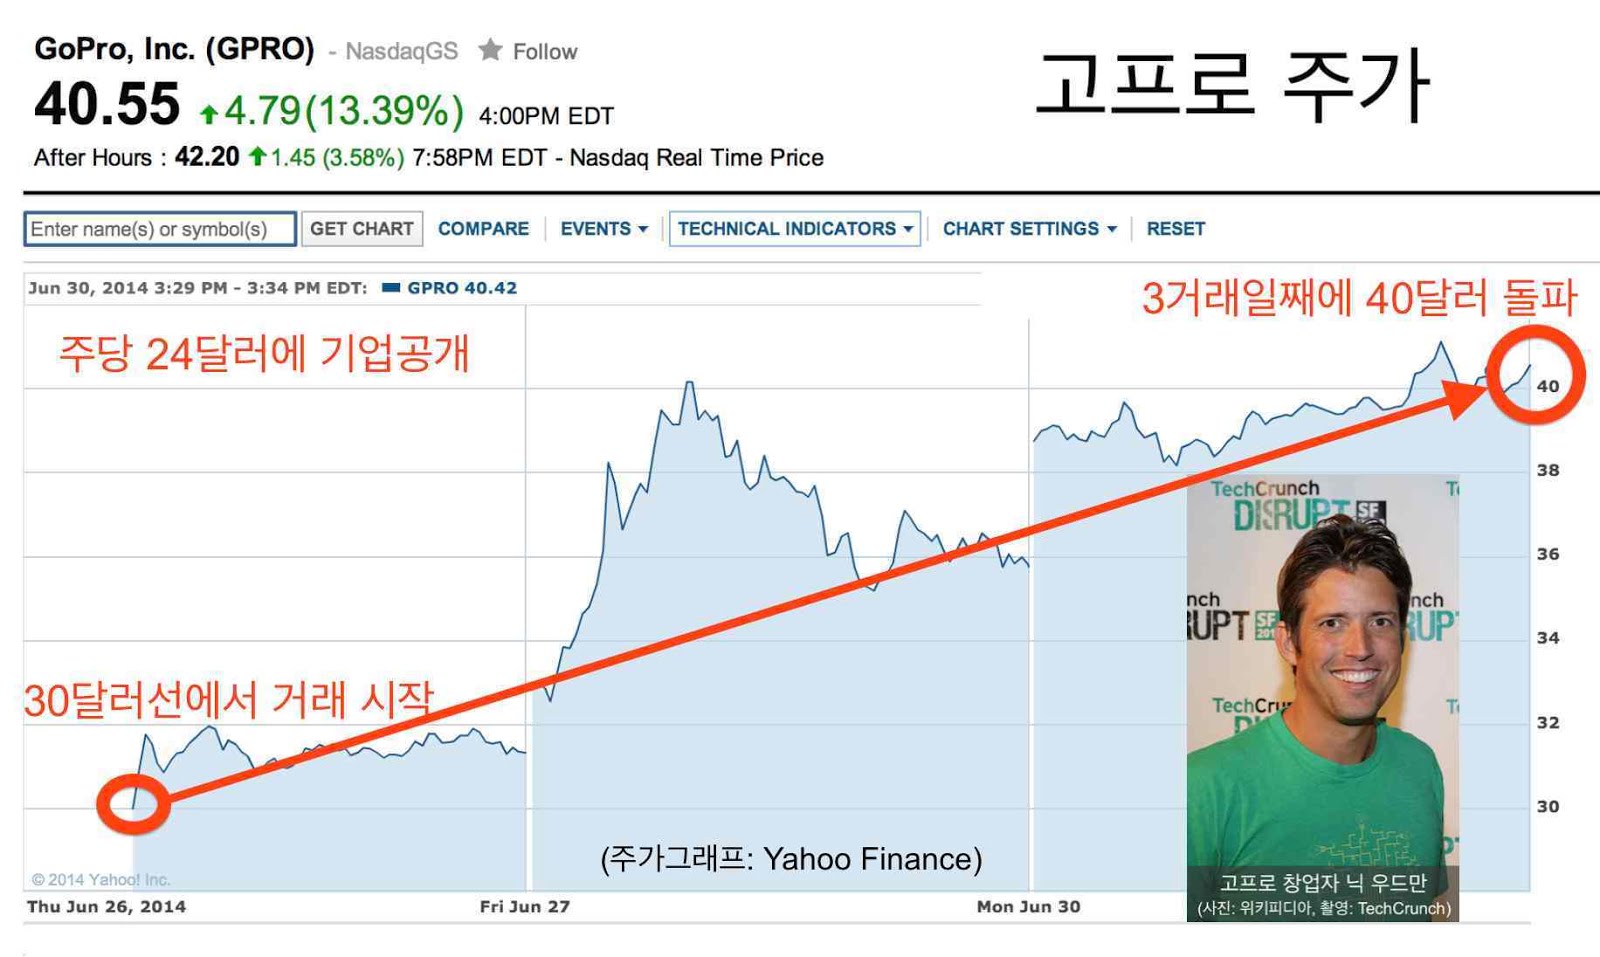This screenshot has height=957, width=1600.
Task: Select the Fri Jun 27 date label
Action: [524, 907]
